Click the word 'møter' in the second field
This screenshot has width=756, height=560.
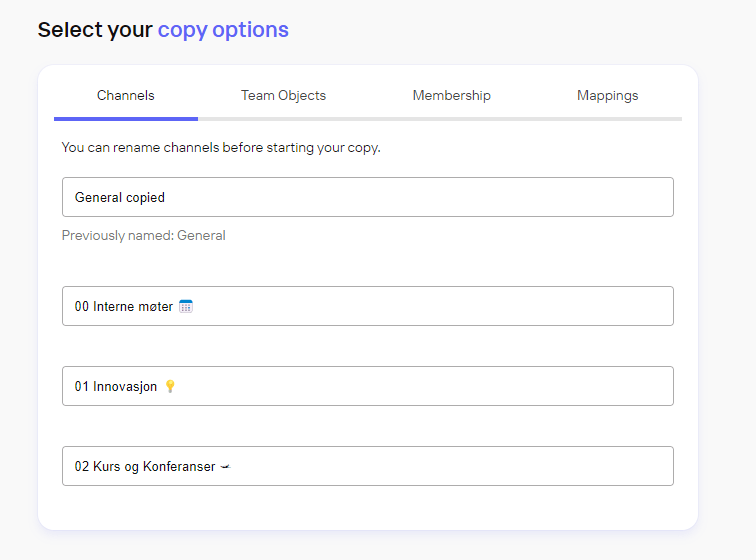pyautogui.click(x=155, y=306)
